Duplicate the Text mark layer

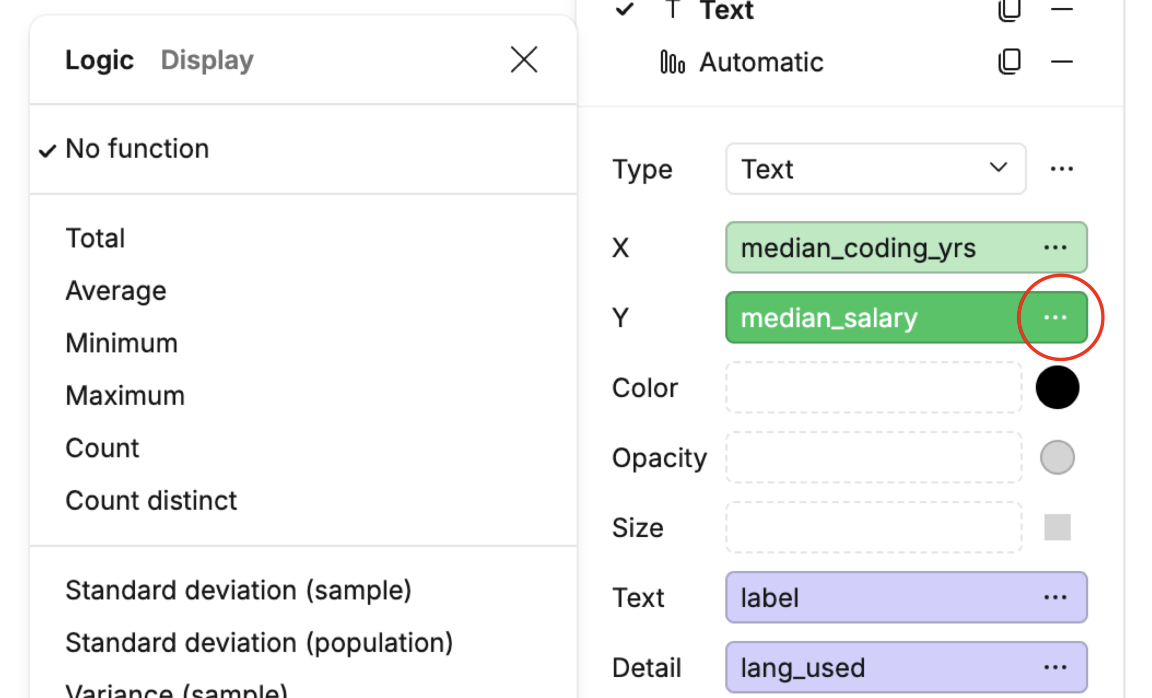click(1009, 11)
